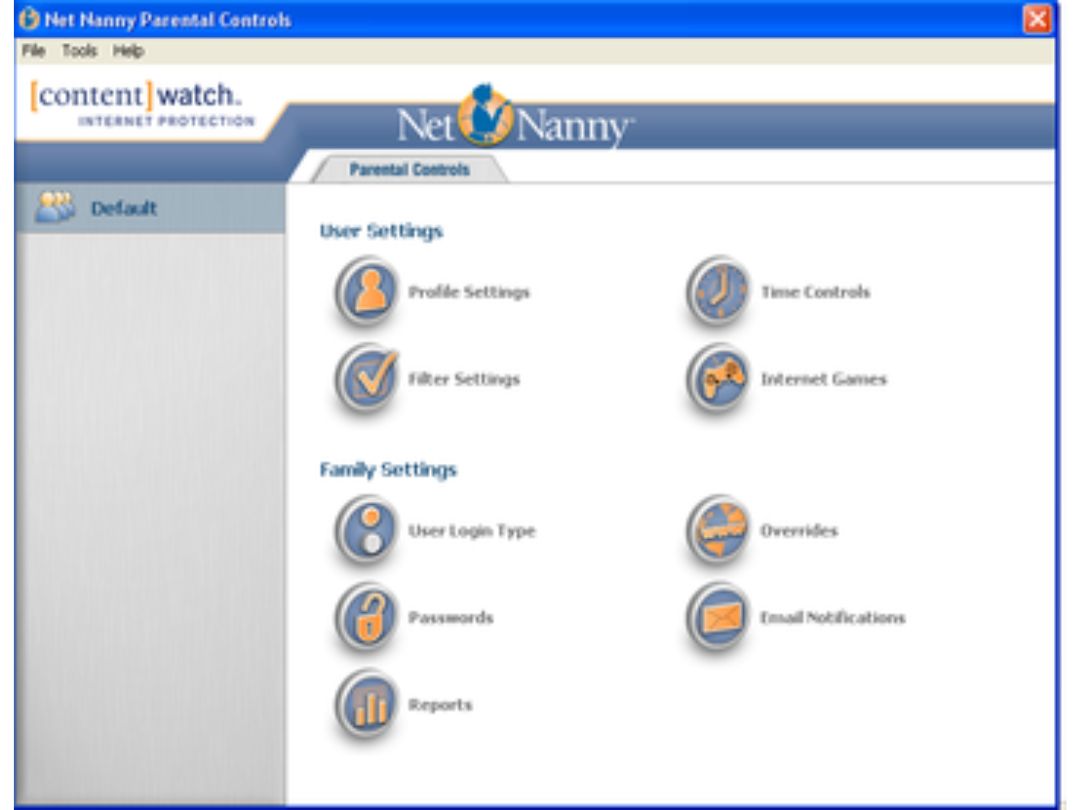Image resolution: width=1080 pixels, height=810 pixels.
Task: Open the Help menu
Action: pyautogui.click(x=128, y=50)
